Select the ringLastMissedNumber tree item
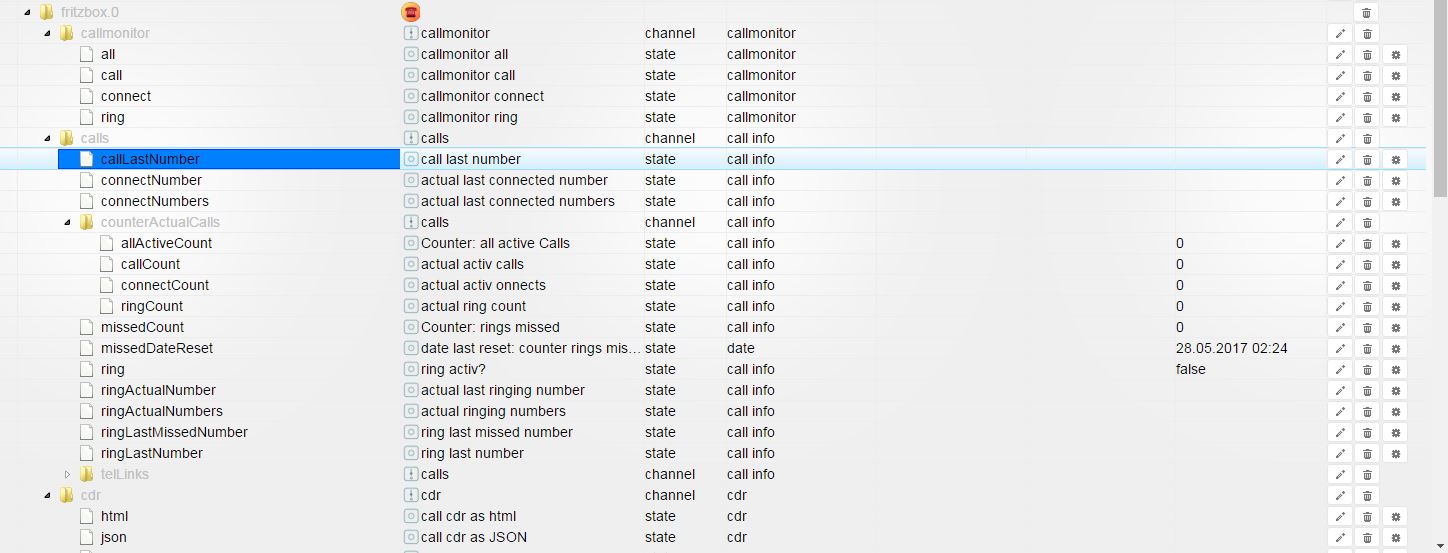This screenshot has height=553, width=1448. [174, 432]
